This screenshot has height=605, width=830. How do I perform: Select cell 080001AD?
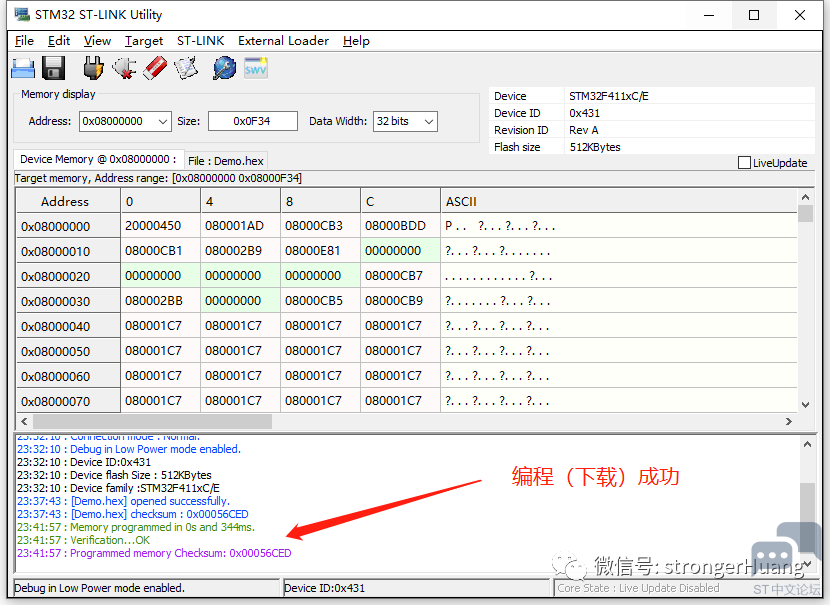[x=240, y=226]
